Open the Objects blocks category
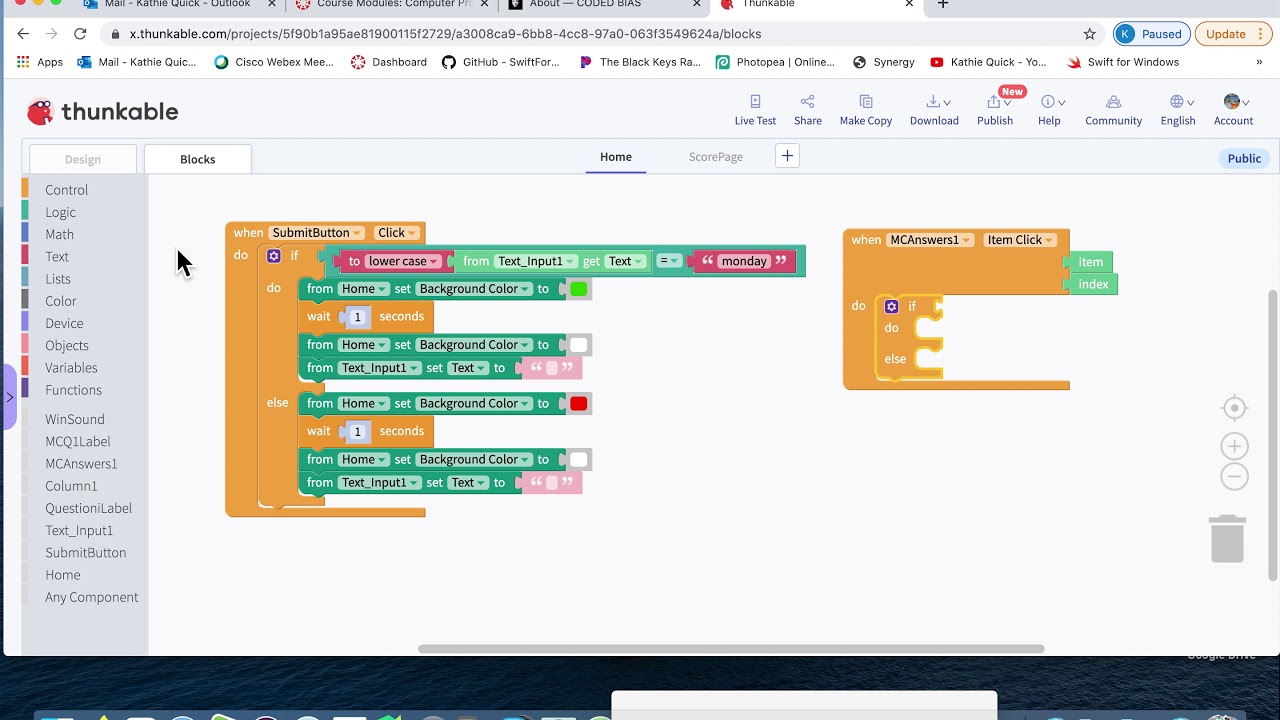The image size is (1280, 720). pyautogui.click(x=67, y=345)
